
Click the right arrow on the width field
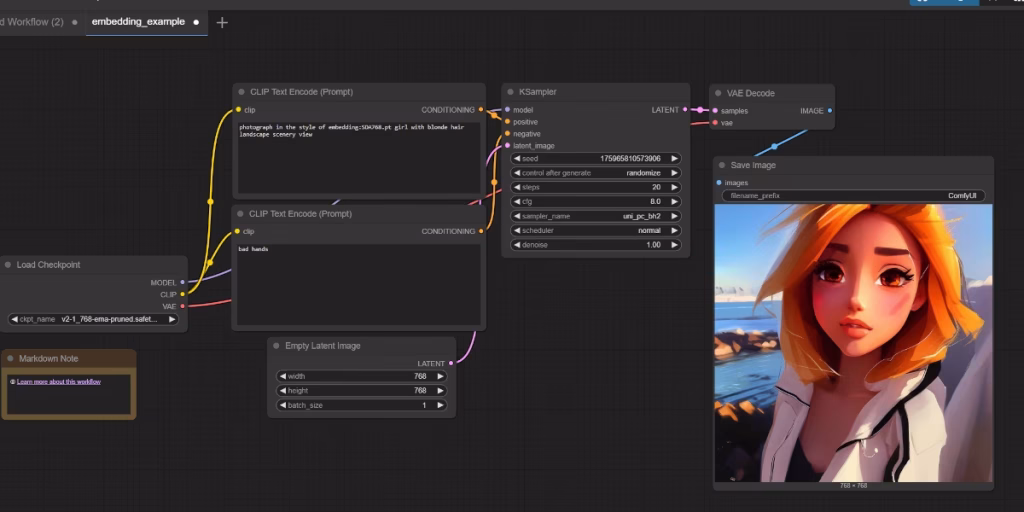(442, 376)
